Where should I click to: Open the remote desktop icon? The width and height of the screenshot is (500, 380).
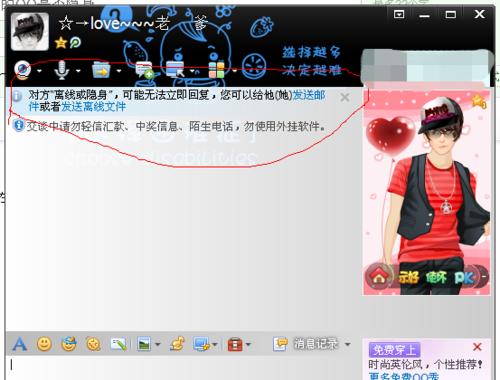[x=175, y=70]
